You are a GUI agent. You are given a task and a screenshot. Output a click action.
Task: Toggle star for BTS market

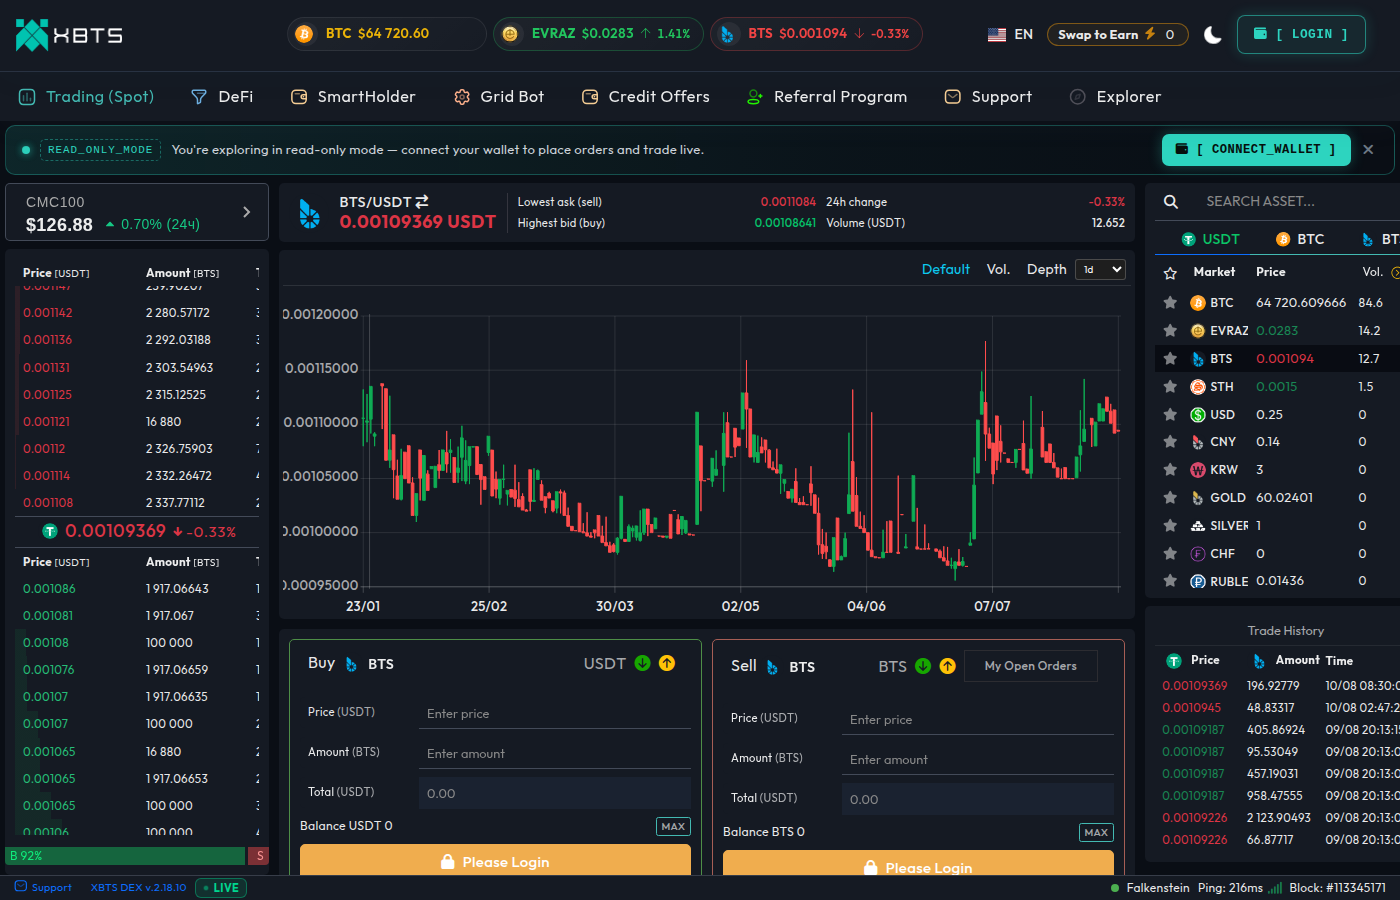pyautogui.click(x=1170, y=358)
